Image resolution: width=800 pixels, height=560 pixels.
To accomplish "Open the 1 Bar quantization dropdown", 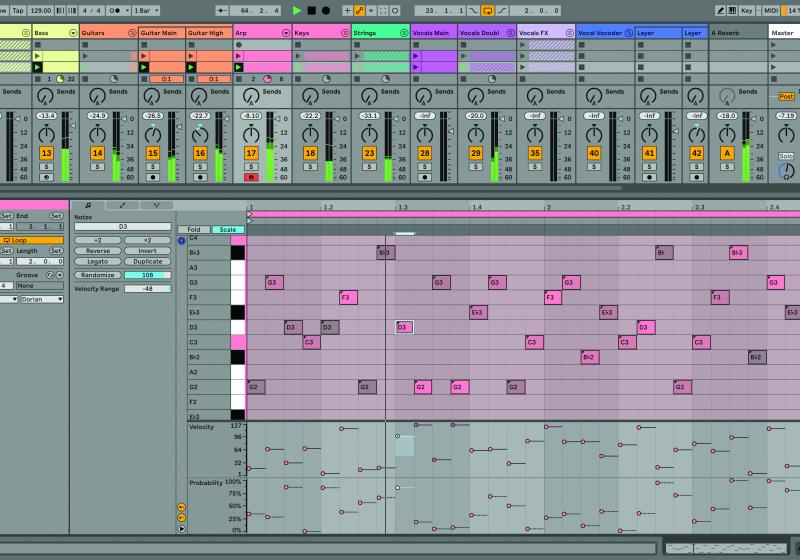I will 146,10.
